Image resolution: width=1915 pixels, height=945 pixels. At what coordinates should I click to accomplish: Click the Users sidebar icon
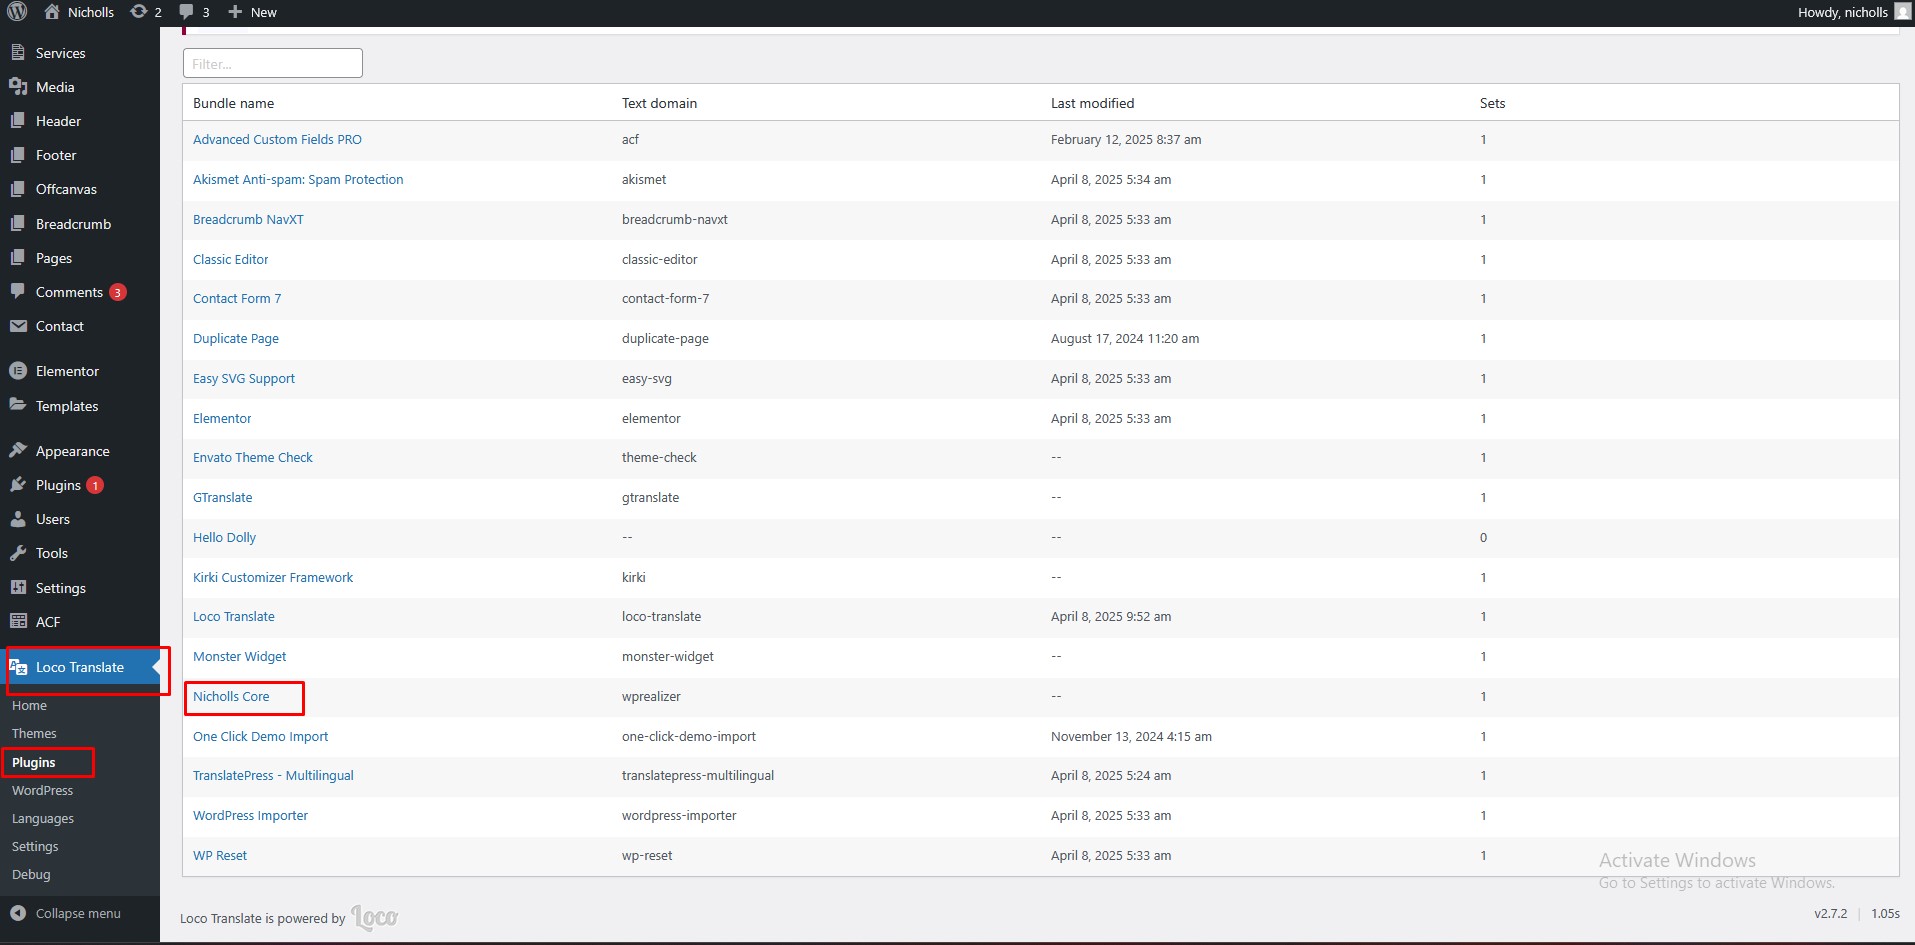[18, 519]
